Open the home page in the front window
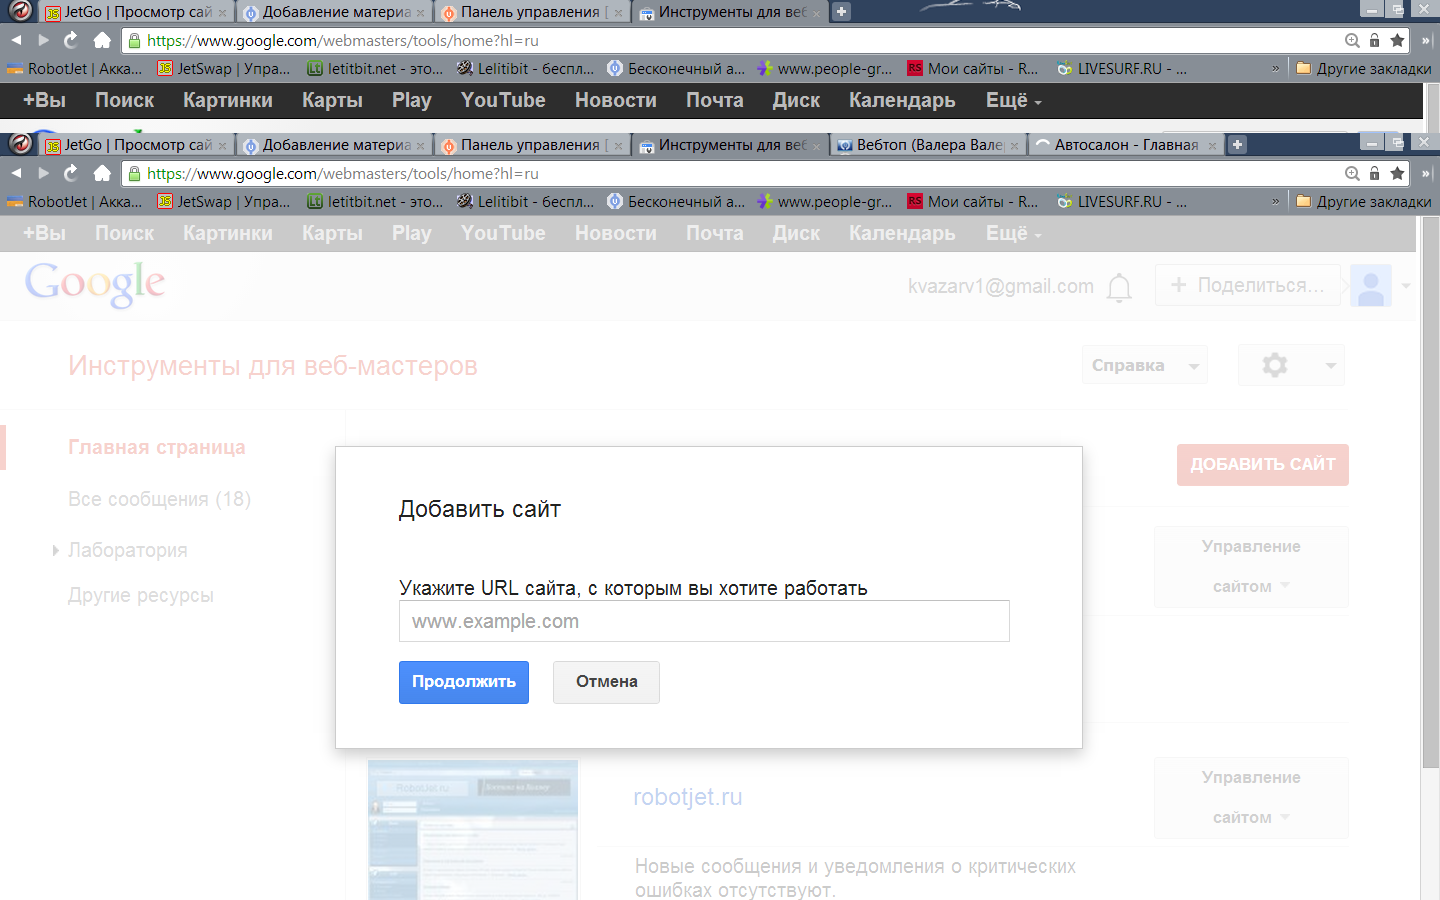 point(102,173)
